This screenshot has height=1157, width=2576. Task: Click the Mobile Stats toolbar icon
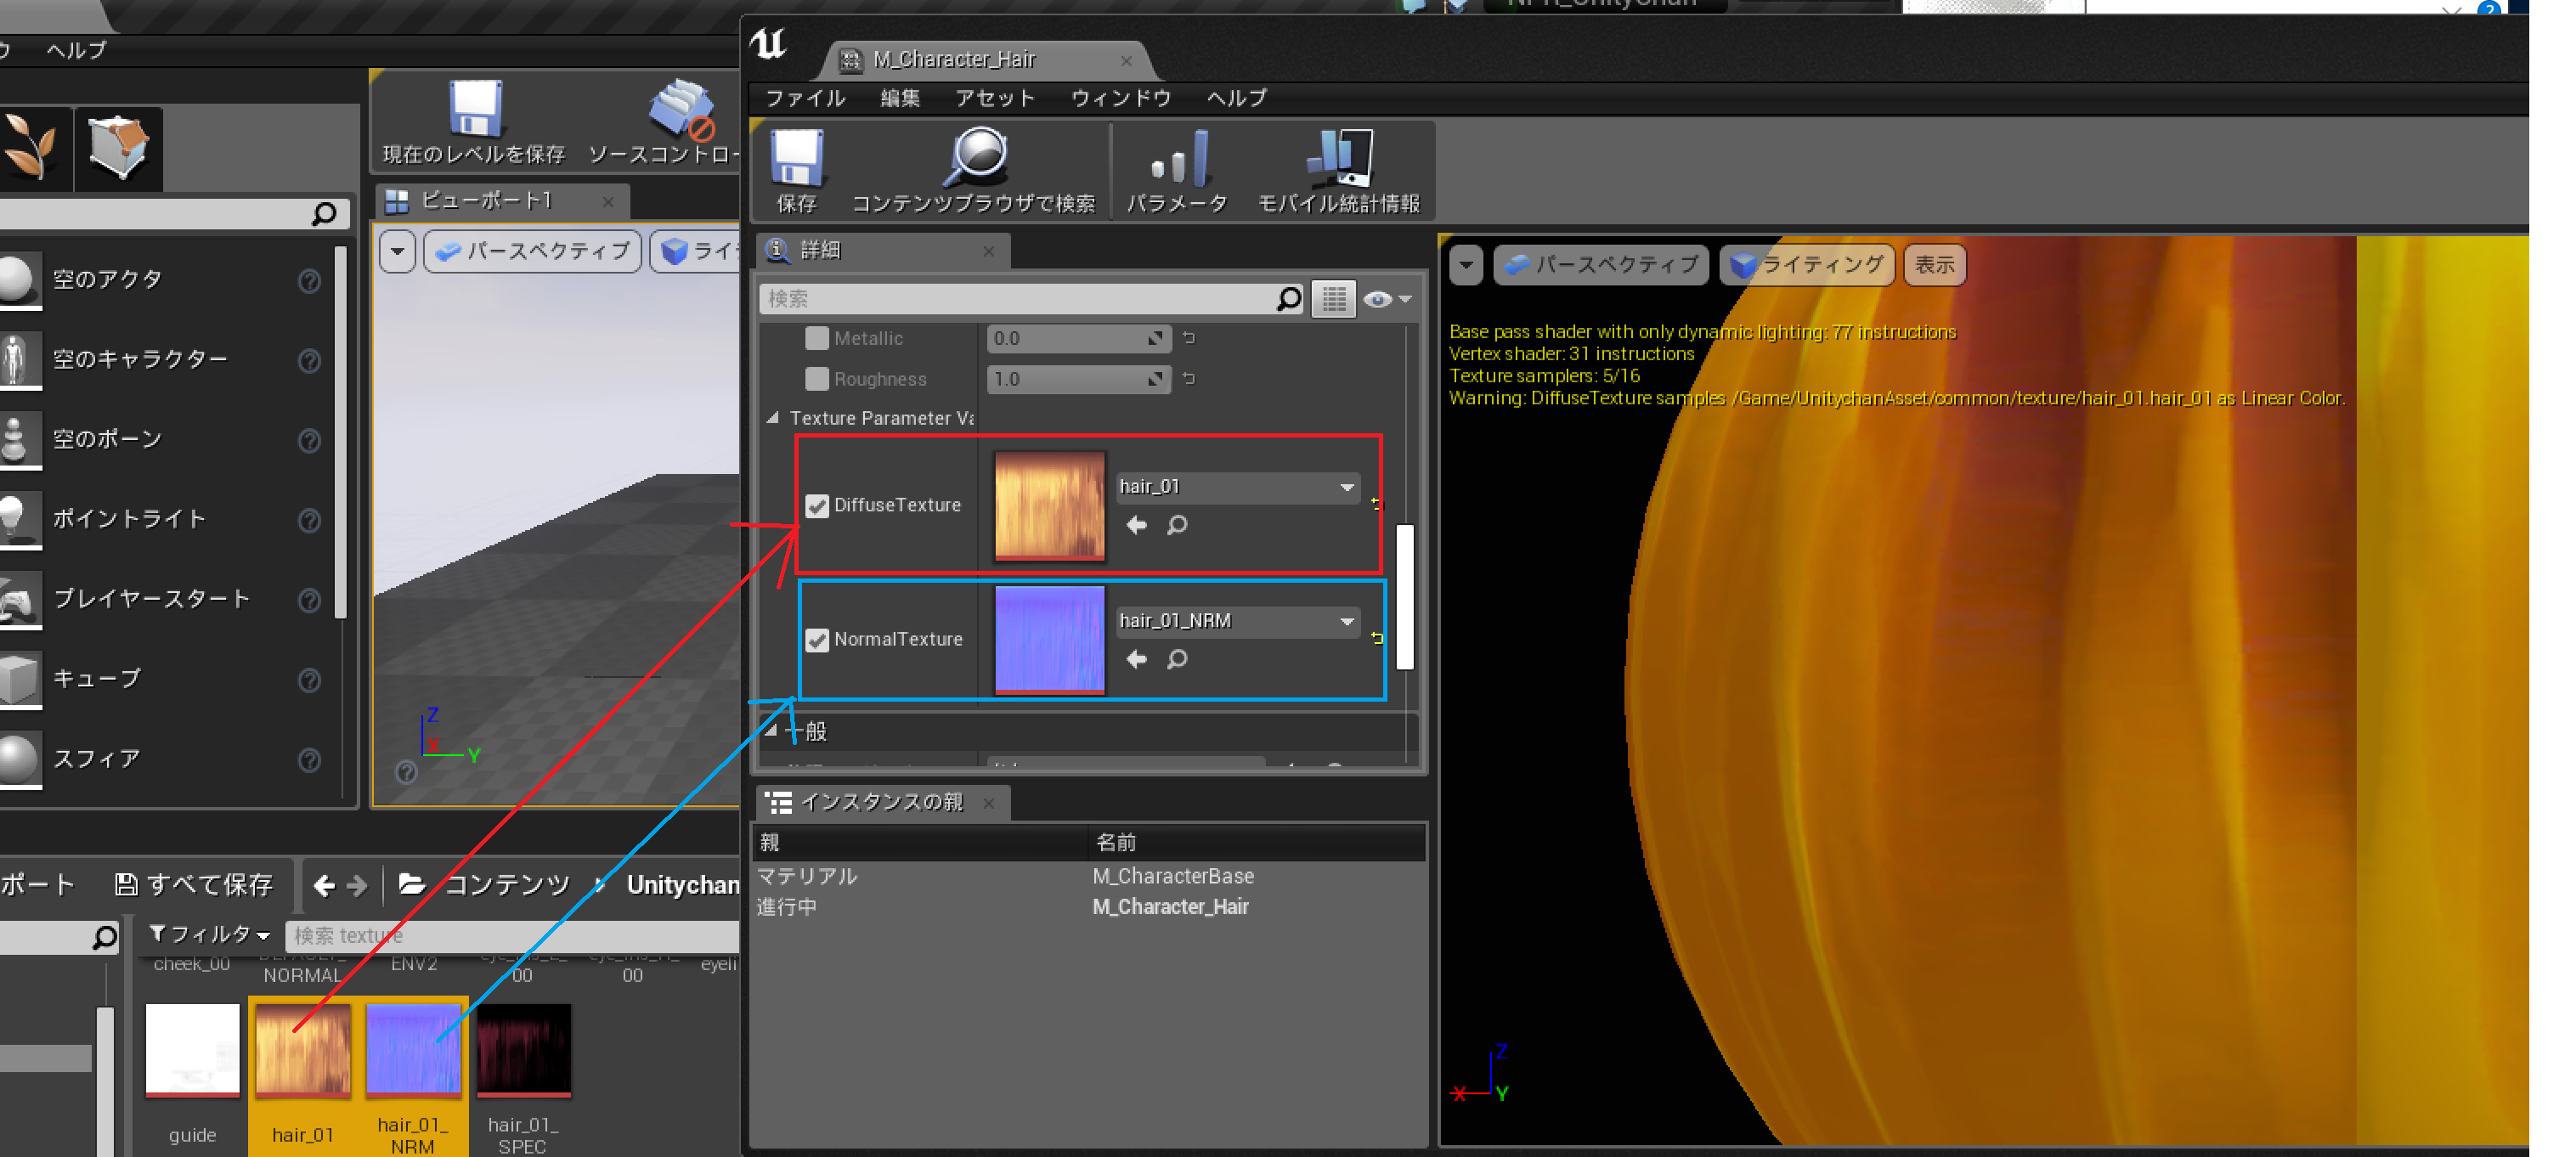(1338, 158)
